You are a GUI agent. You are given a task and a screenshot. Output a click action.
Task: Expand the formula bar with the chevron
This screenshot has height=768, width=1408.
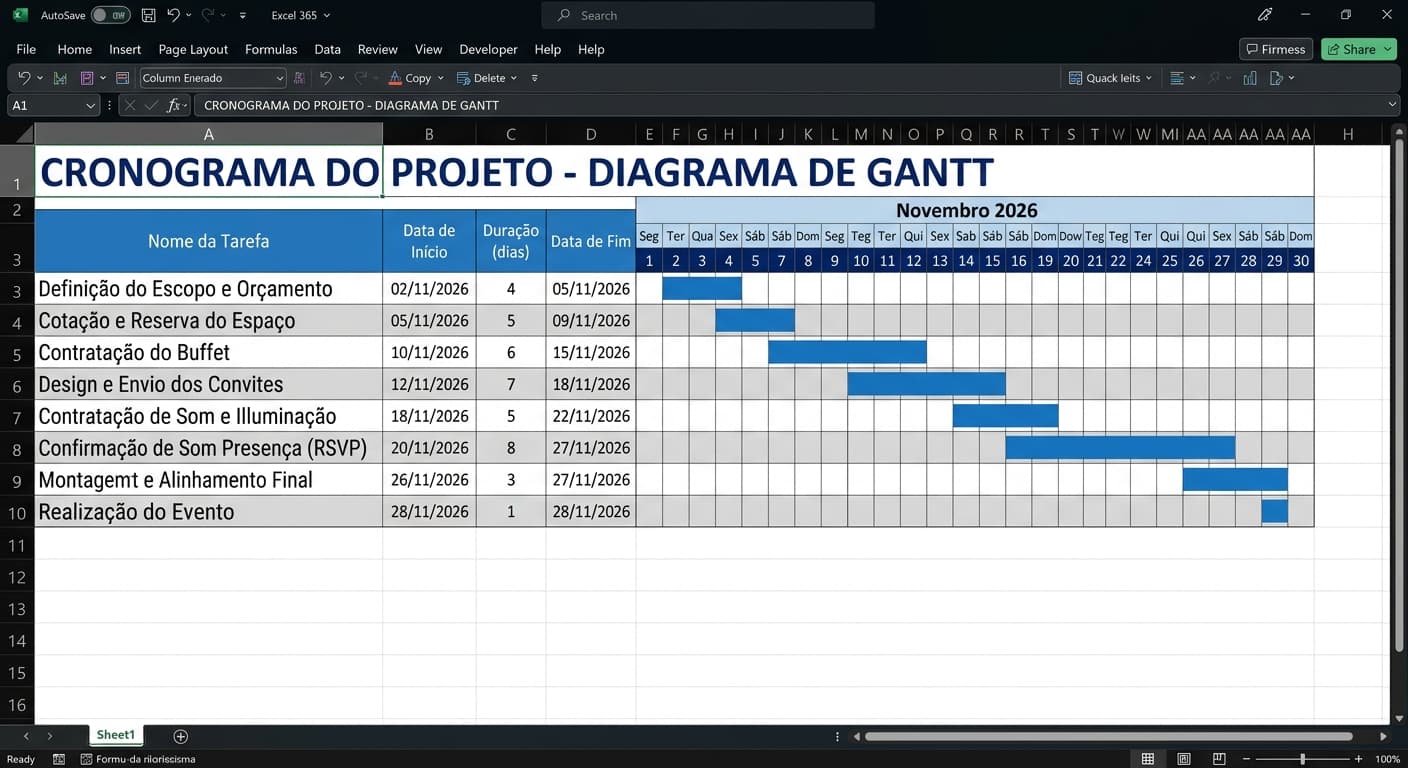pos(1393,105)
